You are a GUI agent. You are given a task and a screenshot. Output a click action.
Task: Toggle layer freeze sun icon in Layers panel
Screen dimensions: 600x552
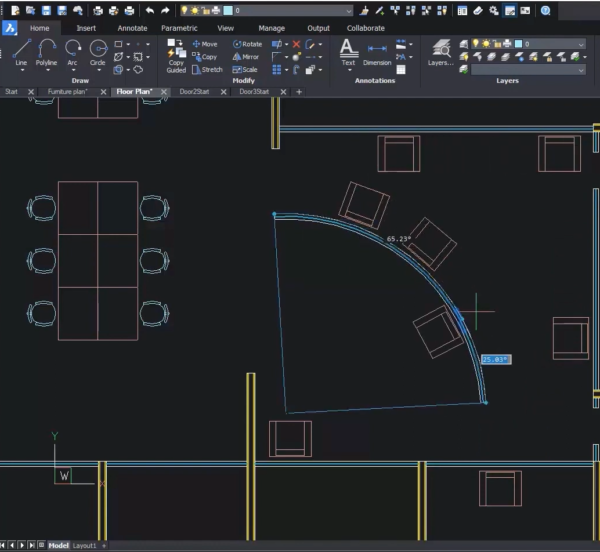coord(487,44)
